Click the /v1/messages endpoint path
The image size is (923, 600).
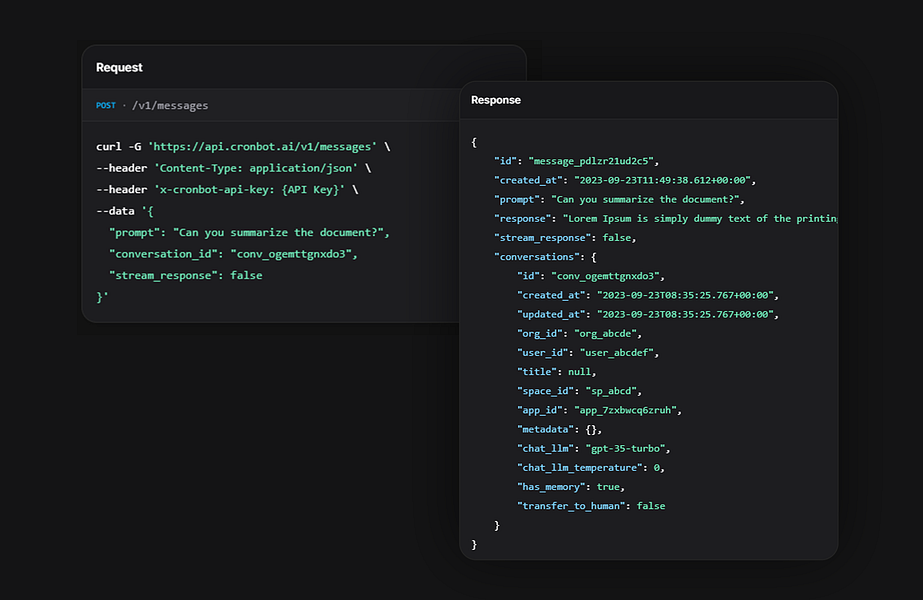170,105
